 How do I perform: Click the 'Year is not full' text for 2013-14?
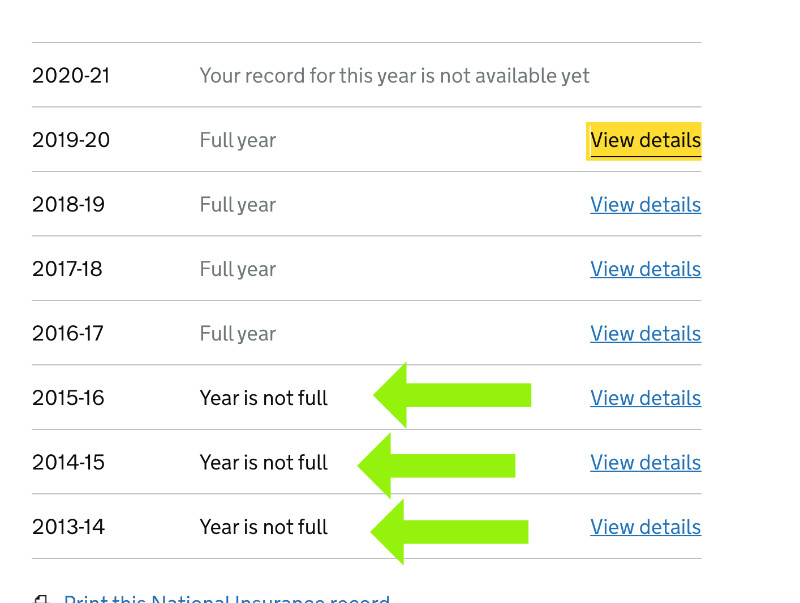click(x=264, y=527)
